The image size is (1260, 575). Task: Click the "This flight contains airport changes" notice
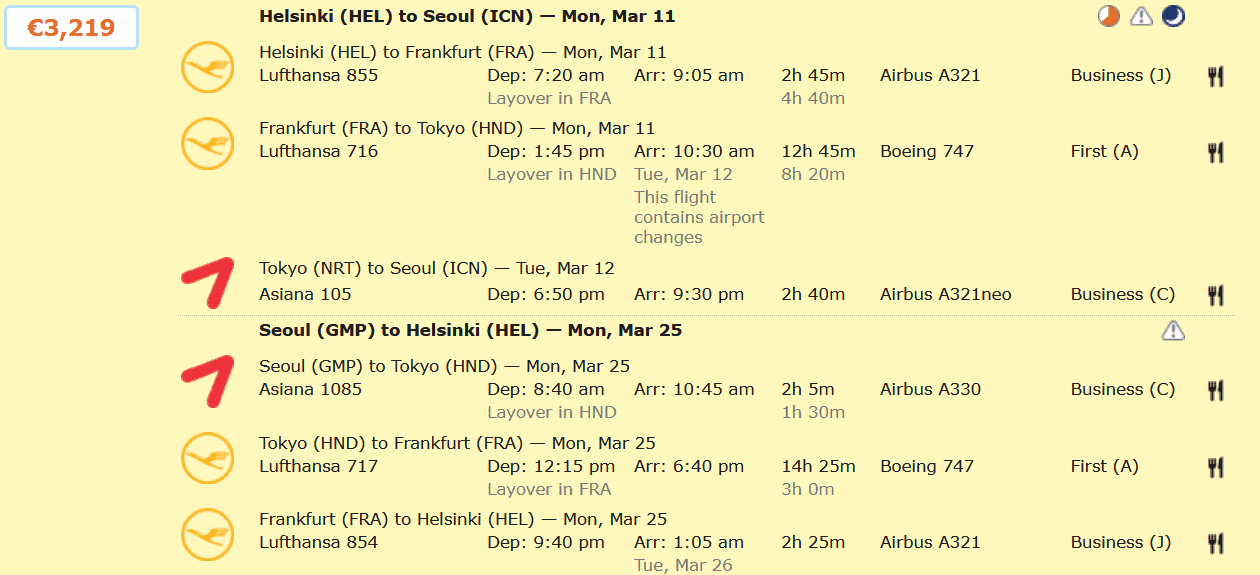click(699, 217)
